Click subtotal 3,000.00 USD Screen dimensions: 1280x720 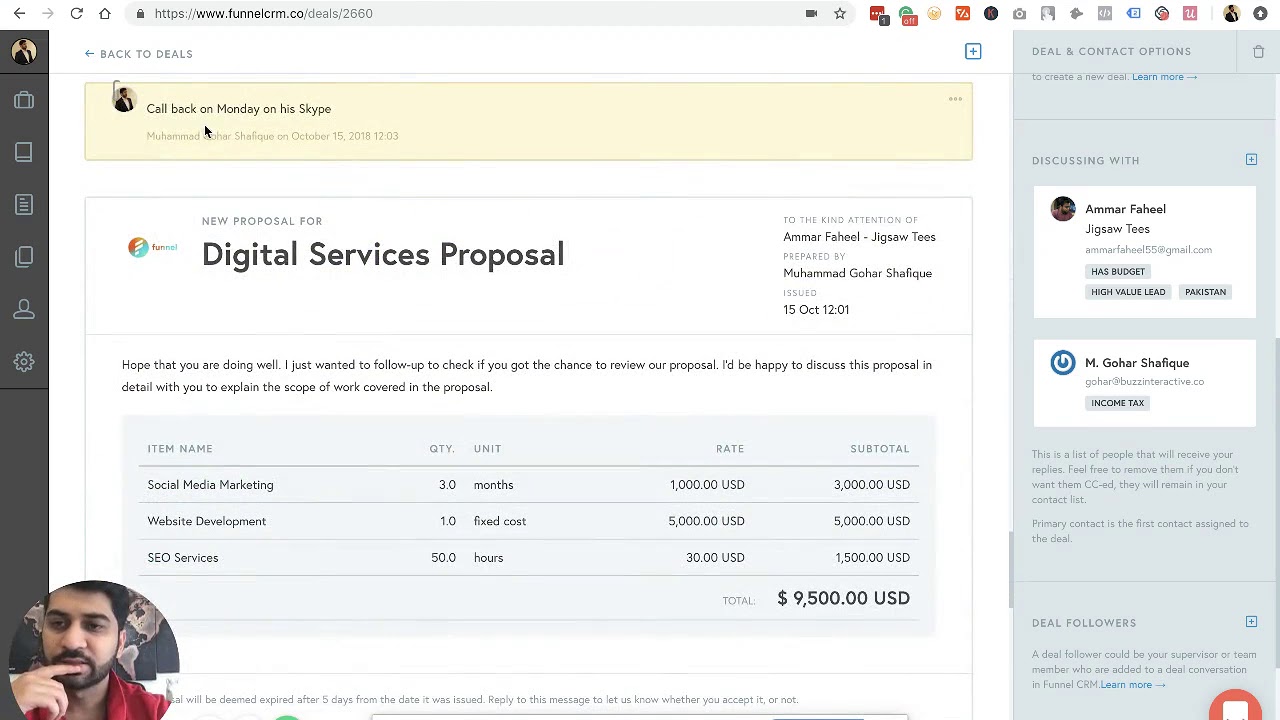(x=872, y=485)
